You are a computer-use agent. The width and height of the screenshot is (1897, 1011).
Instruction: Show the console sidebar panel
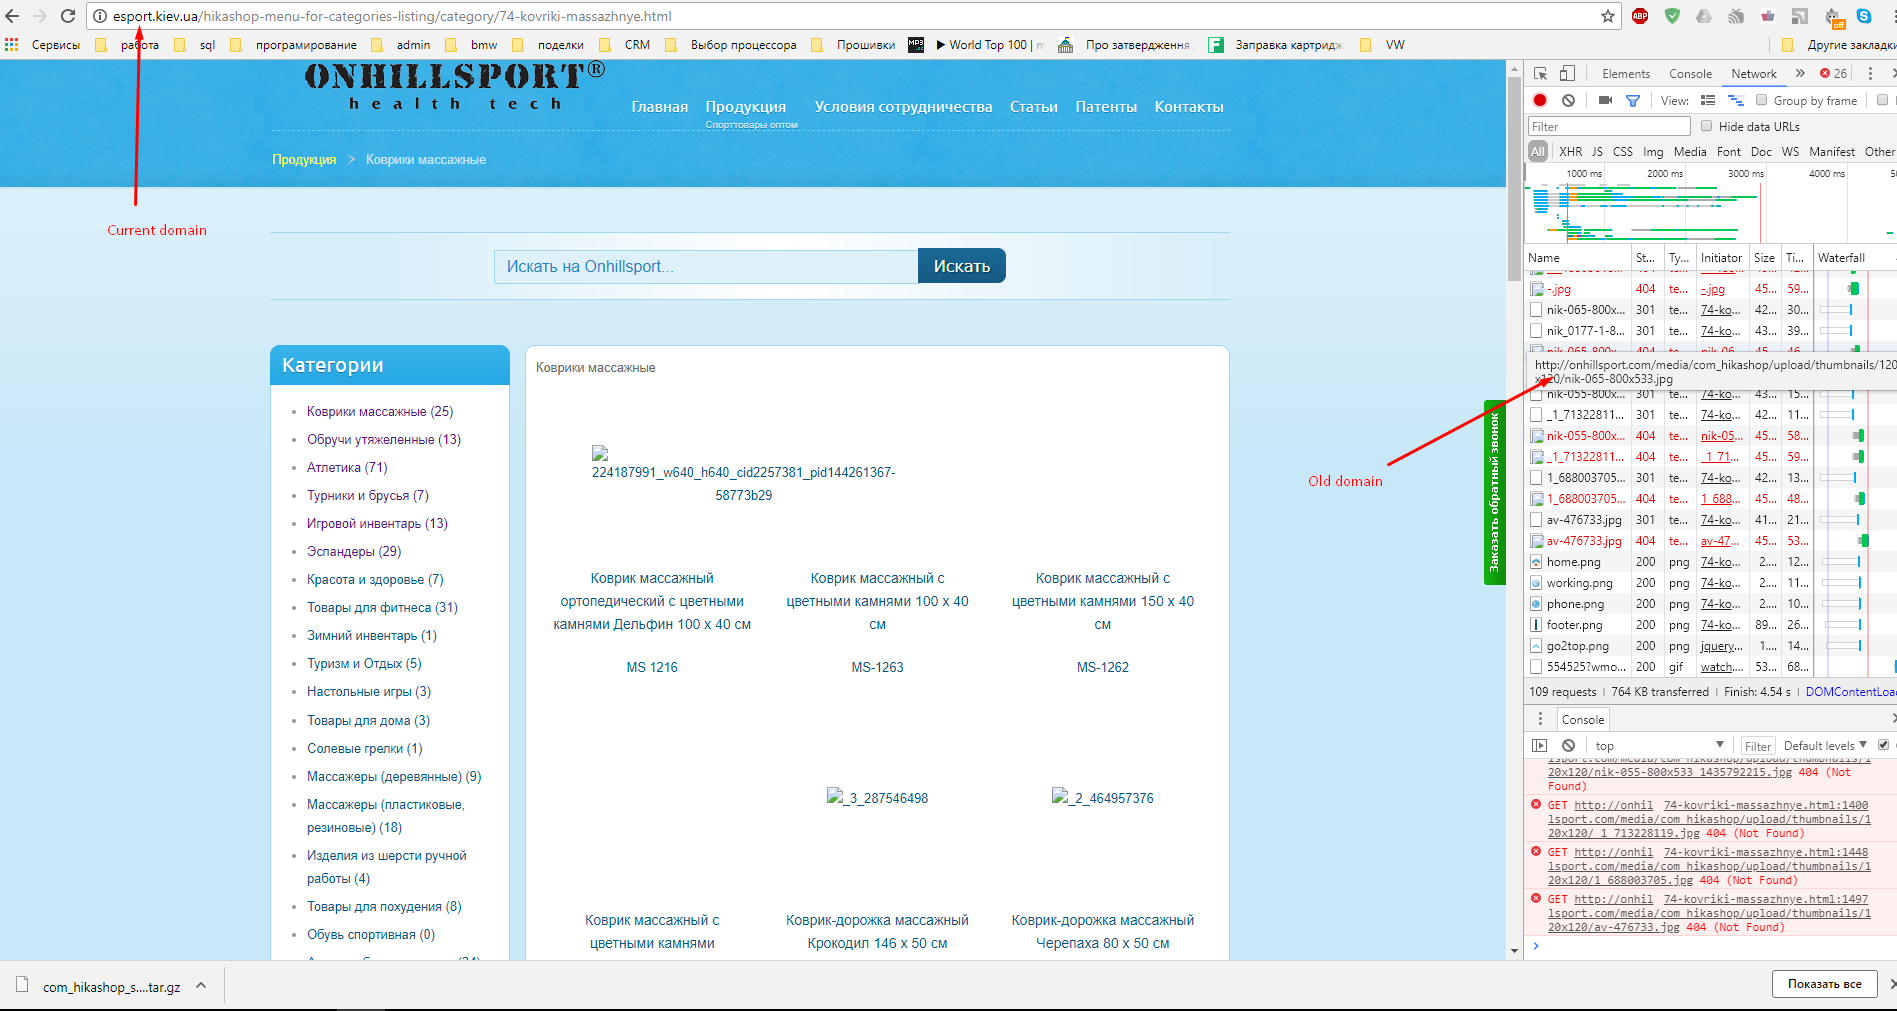pyautogui.click(x=1540, y=745)
